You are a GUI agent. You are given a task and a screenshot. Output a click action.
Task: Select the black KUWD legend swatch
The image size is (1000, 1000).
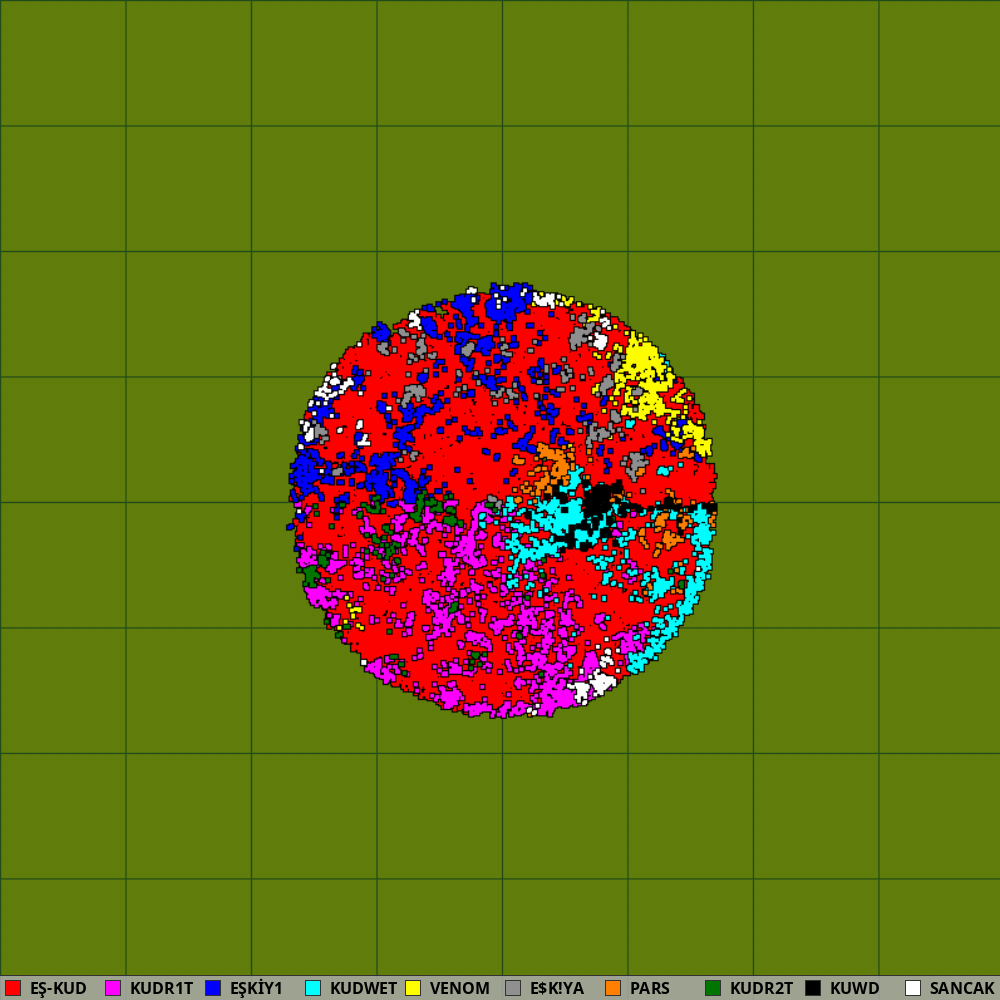coord(813,988)
